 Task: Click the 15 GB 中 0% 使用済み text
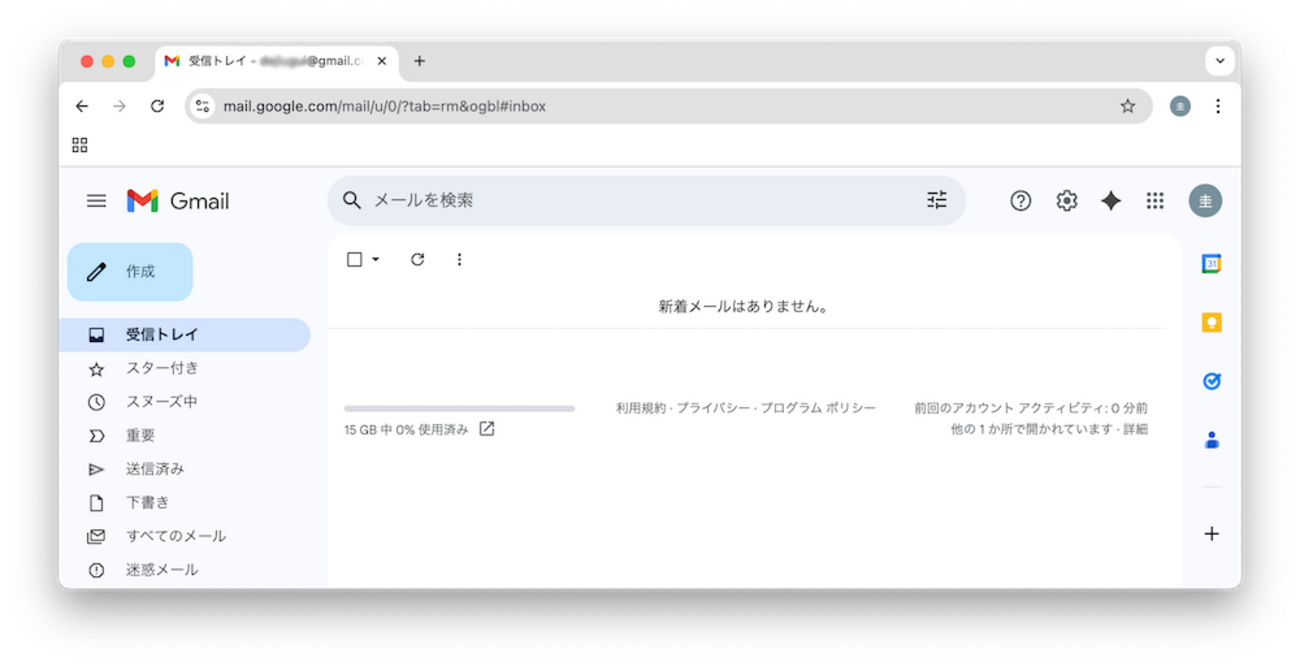click(x=406, y=429)
